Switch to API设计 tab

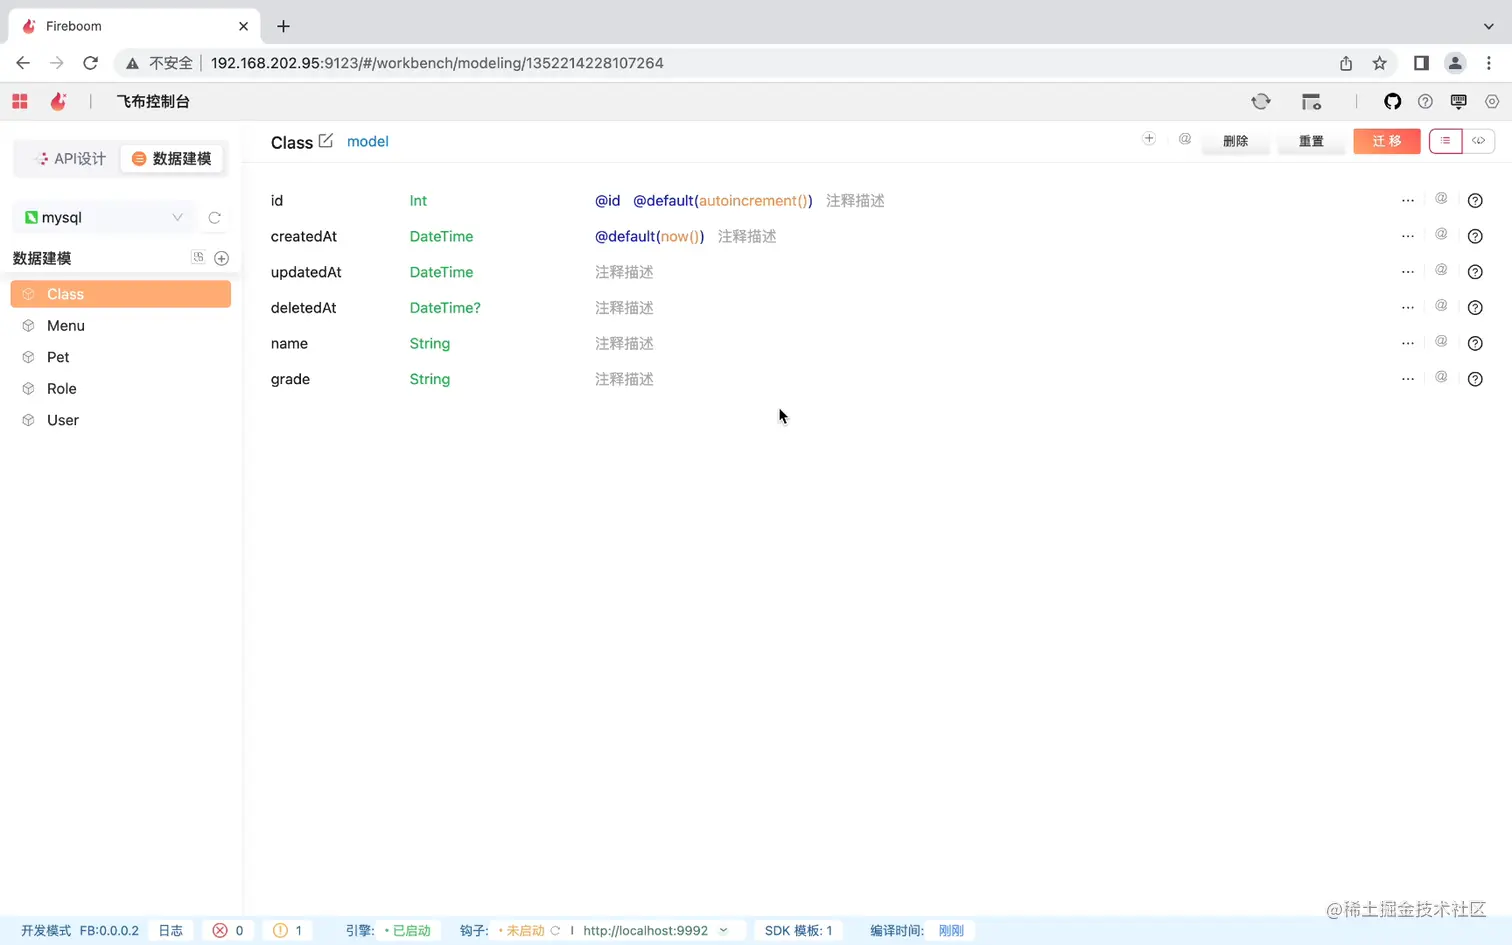(x=70, y=158)
